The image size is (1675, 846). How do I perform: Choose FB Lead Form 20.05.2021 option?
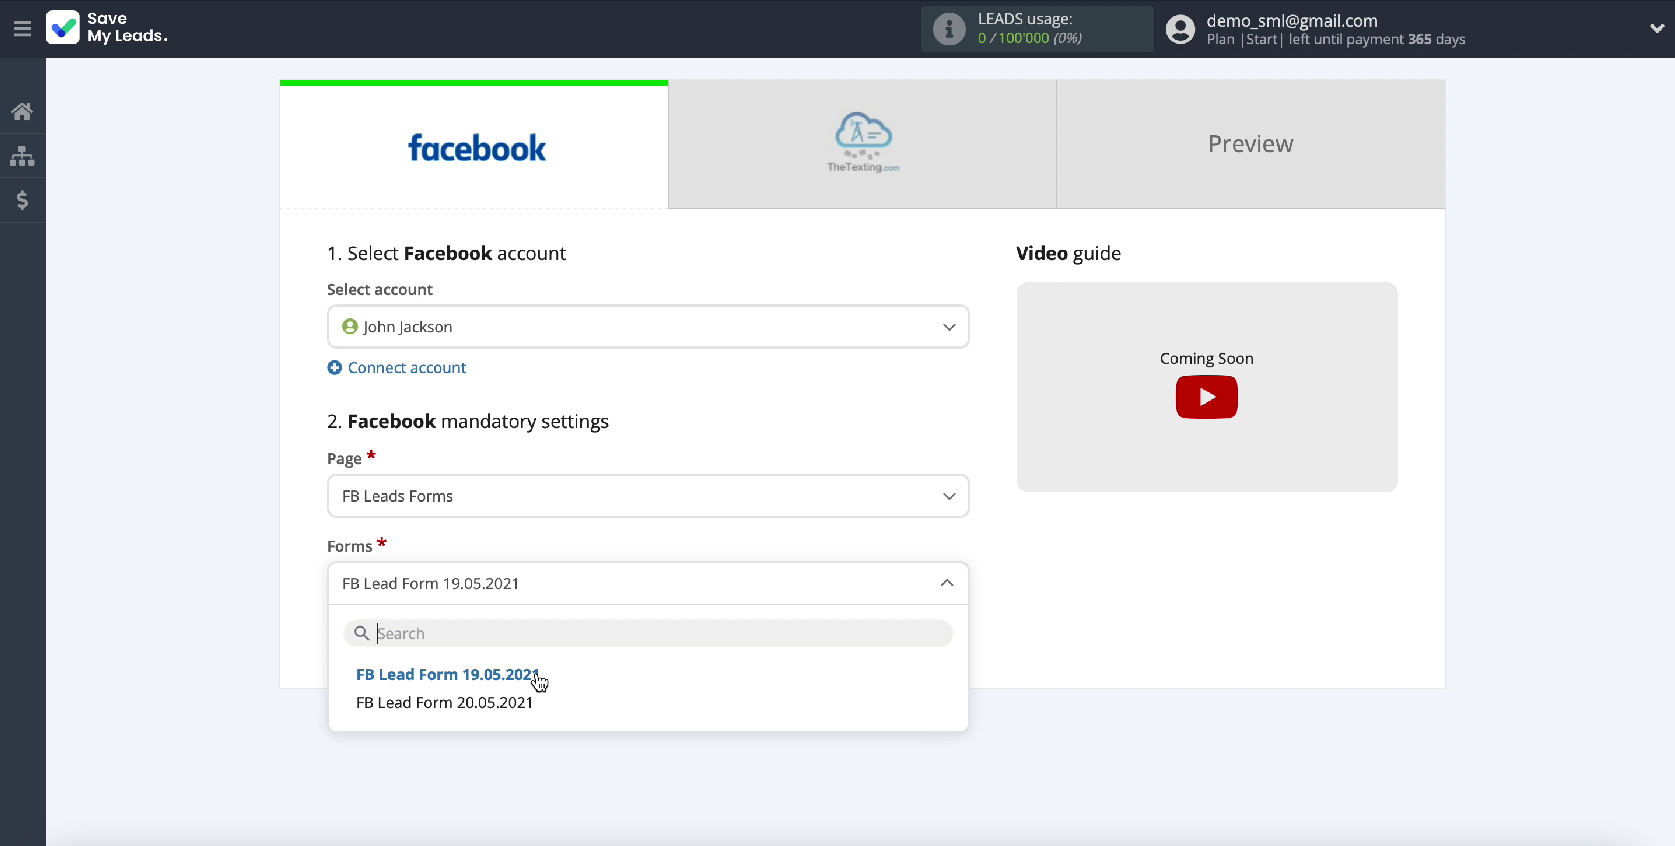coord(444,703)
